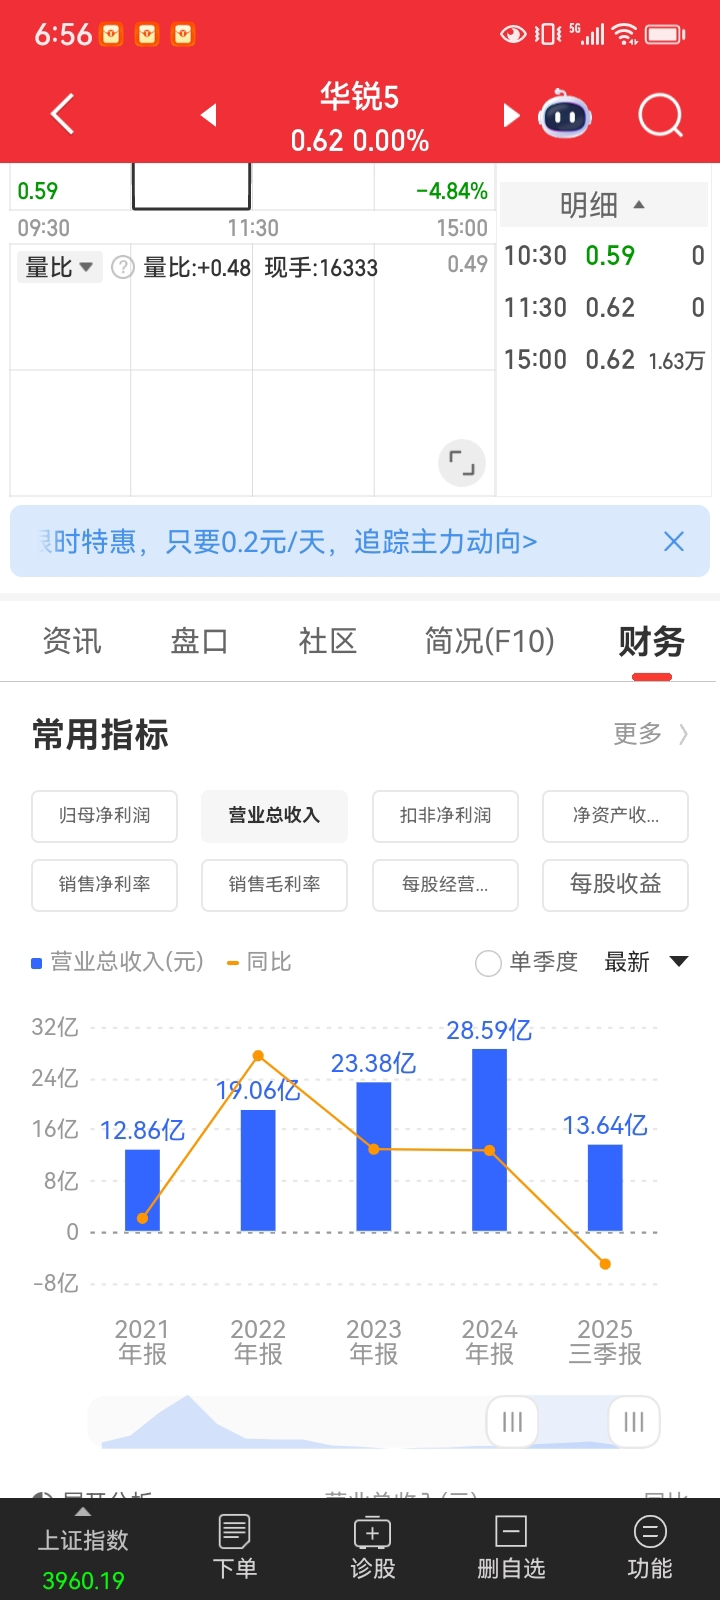Select 营业总收入 indicator
This screenshot has width=720, height=1600.
pyautogui.click(x=275, y=816)
